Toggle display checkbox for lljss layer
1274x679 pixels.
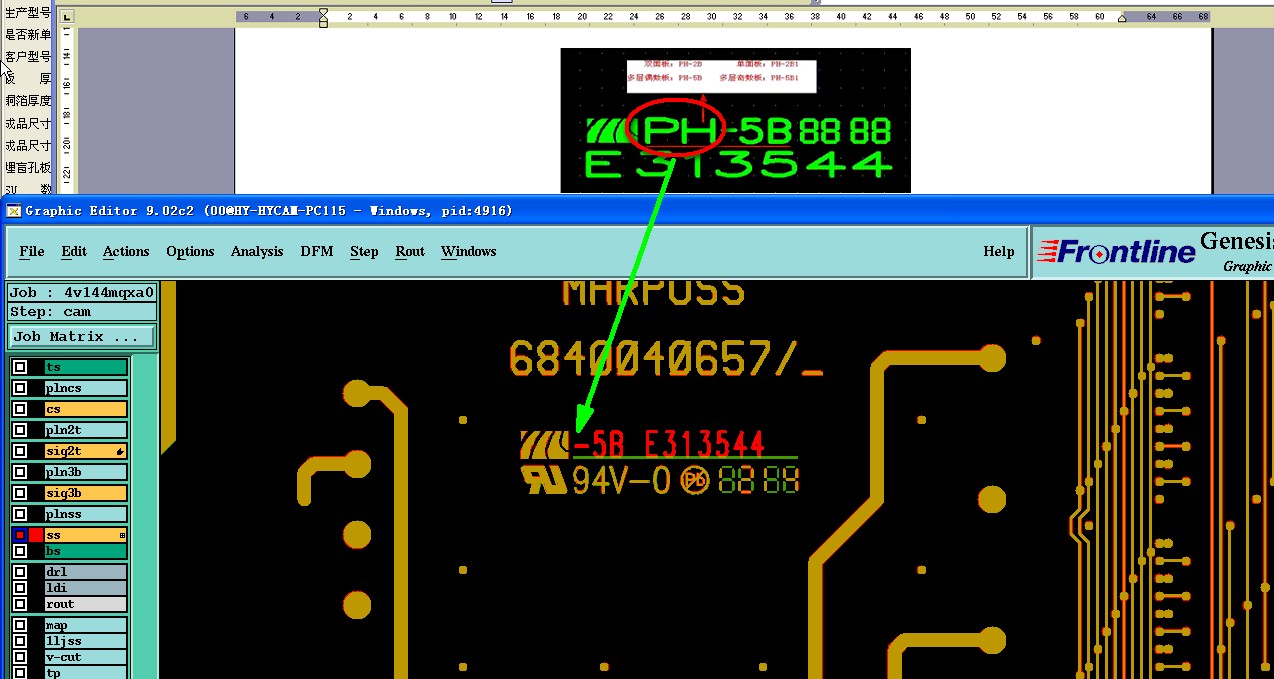pos(20,641)
